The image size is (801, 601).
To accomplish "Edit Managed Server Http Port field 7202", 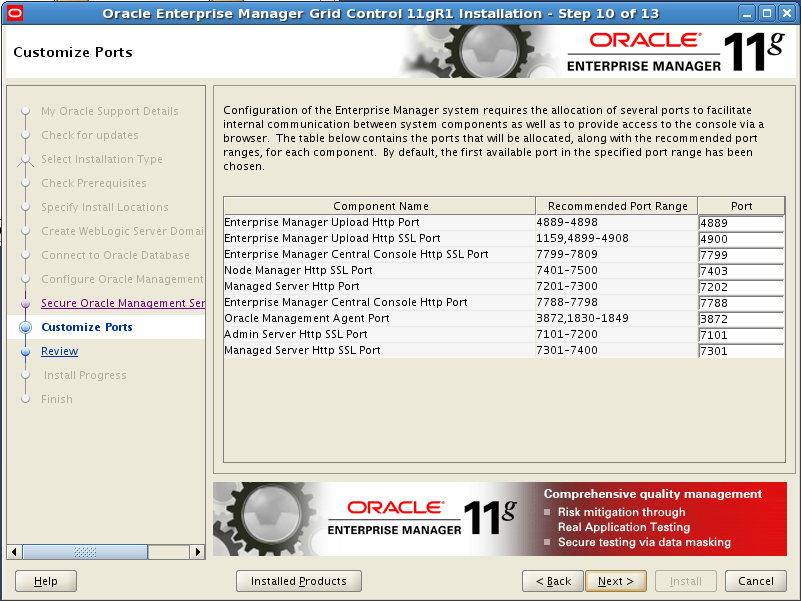I will (x=741, y=287).
